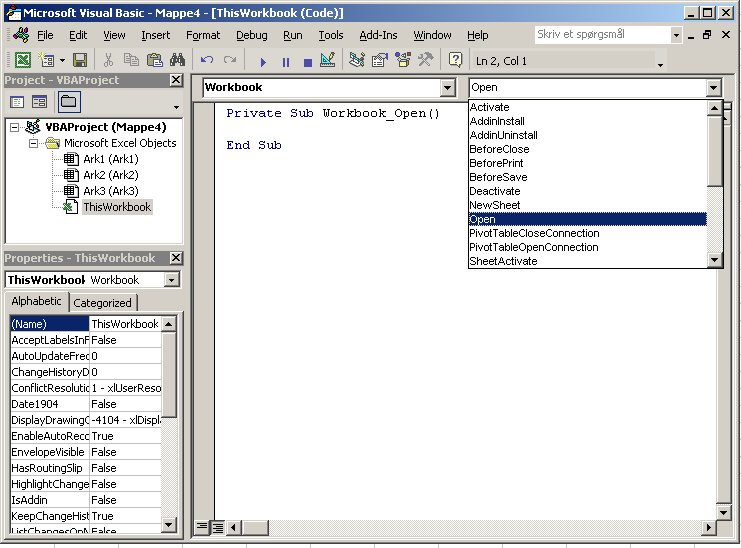This screenshot has width=741, height=548.
Task: Click the Cut scissors icon
Action: pyautogui.click(x=108, y=60)
